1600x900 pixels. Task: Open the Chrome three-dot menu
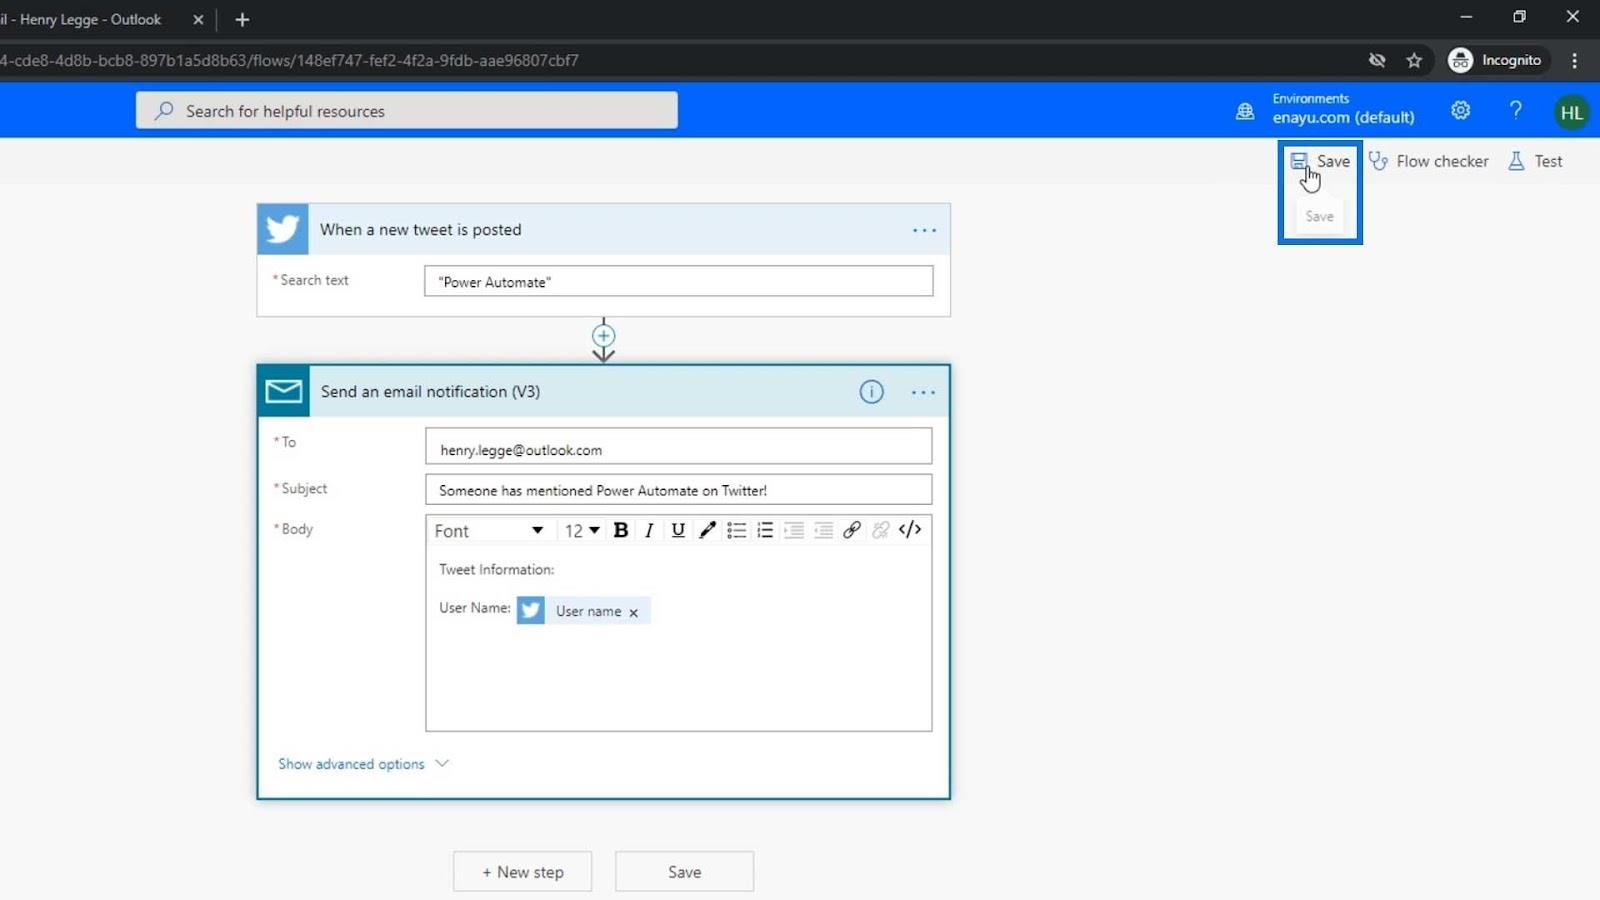coord(1575,60)
